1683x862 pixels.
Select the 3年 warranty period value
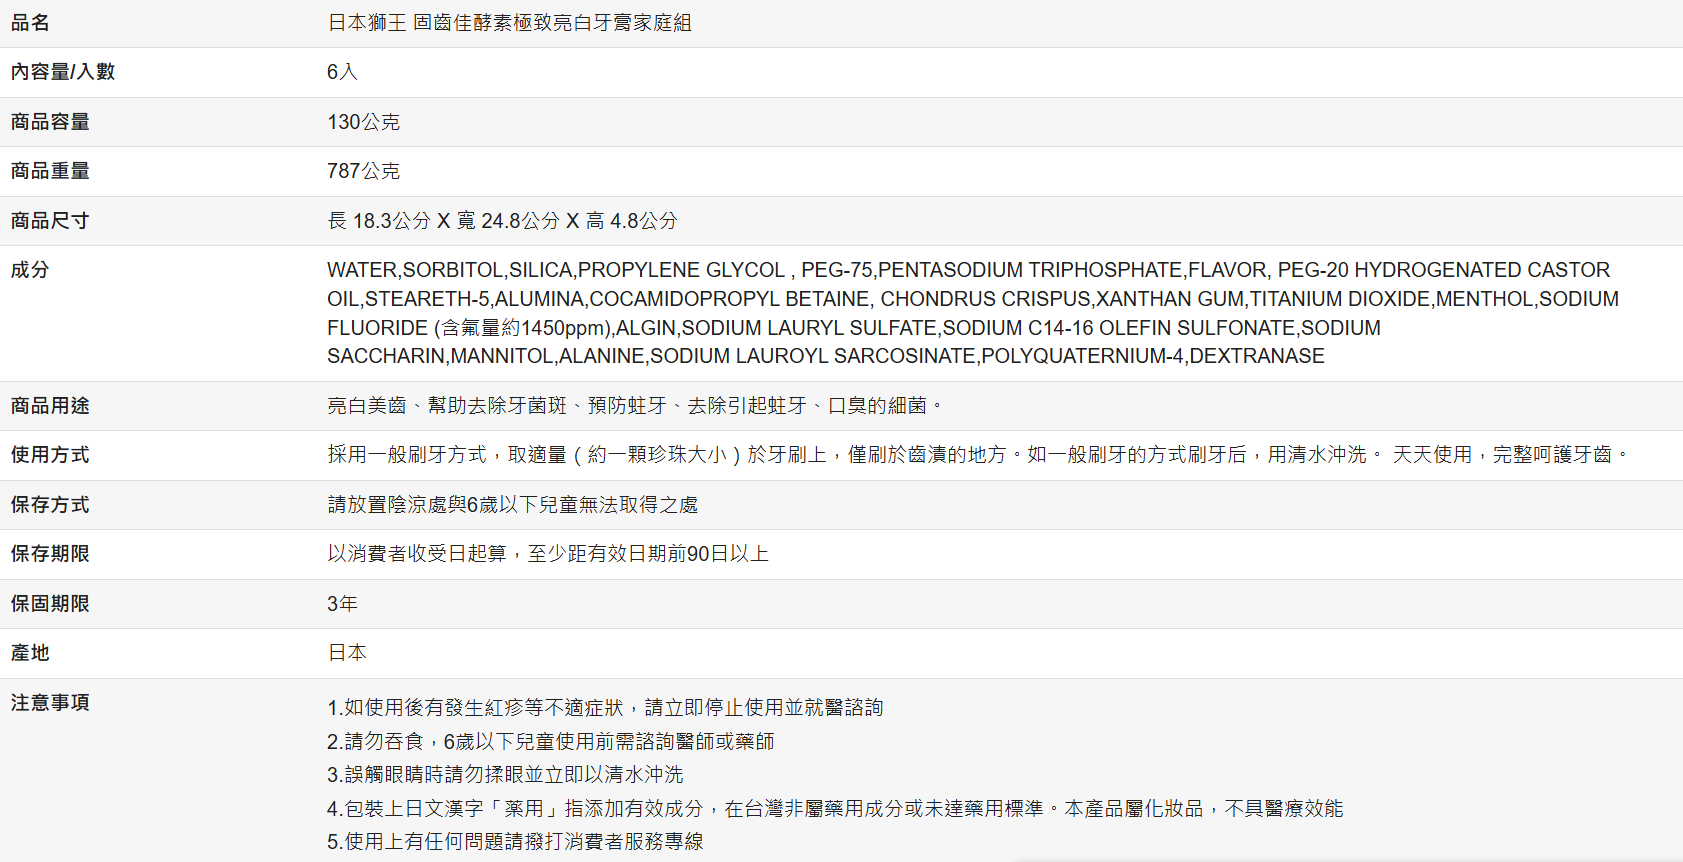coord(342,604)
